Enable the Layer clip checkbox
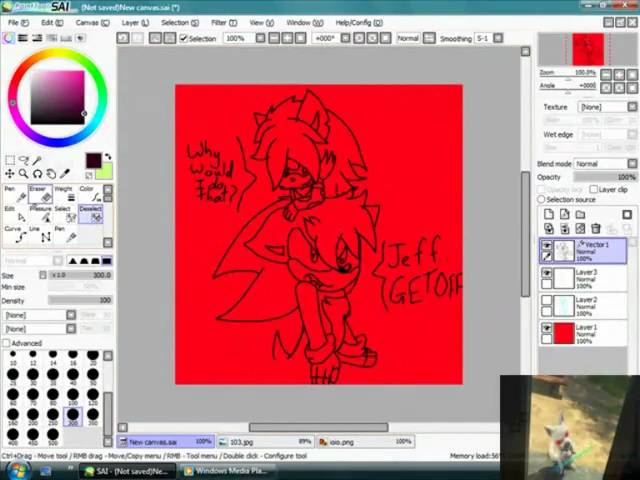This screenshot has width=640, height=480. pyautogui.click(x=594, y=189)
